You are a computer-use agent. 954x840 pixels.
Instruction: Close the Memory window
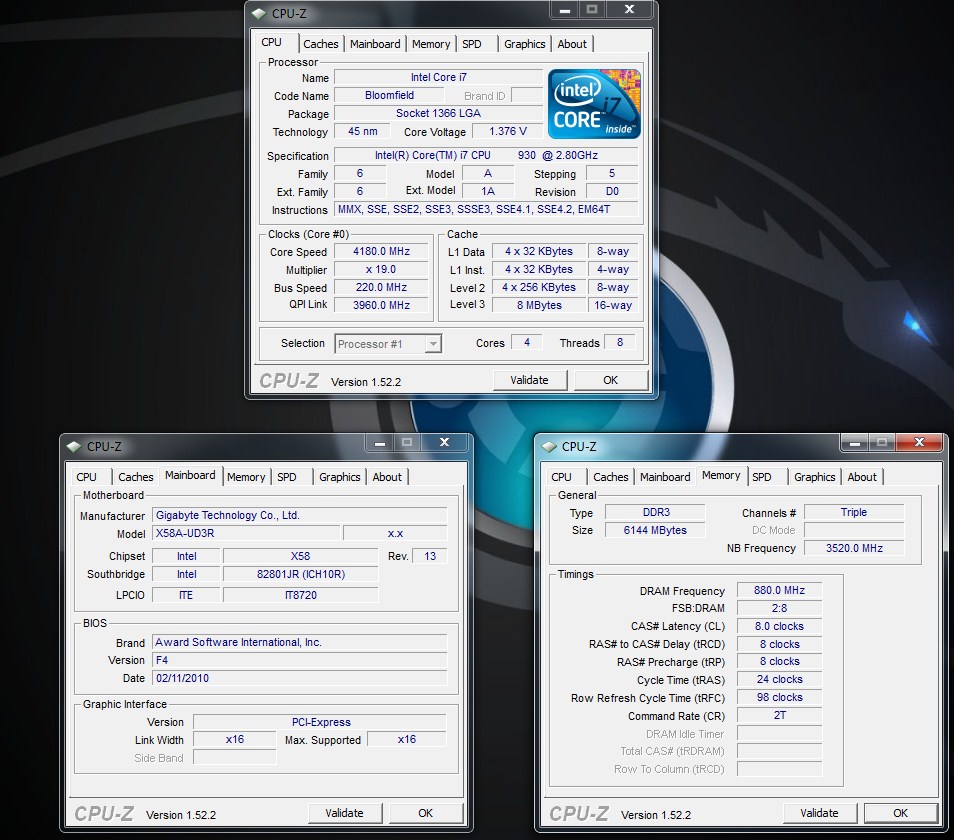(x=919, y=443)
